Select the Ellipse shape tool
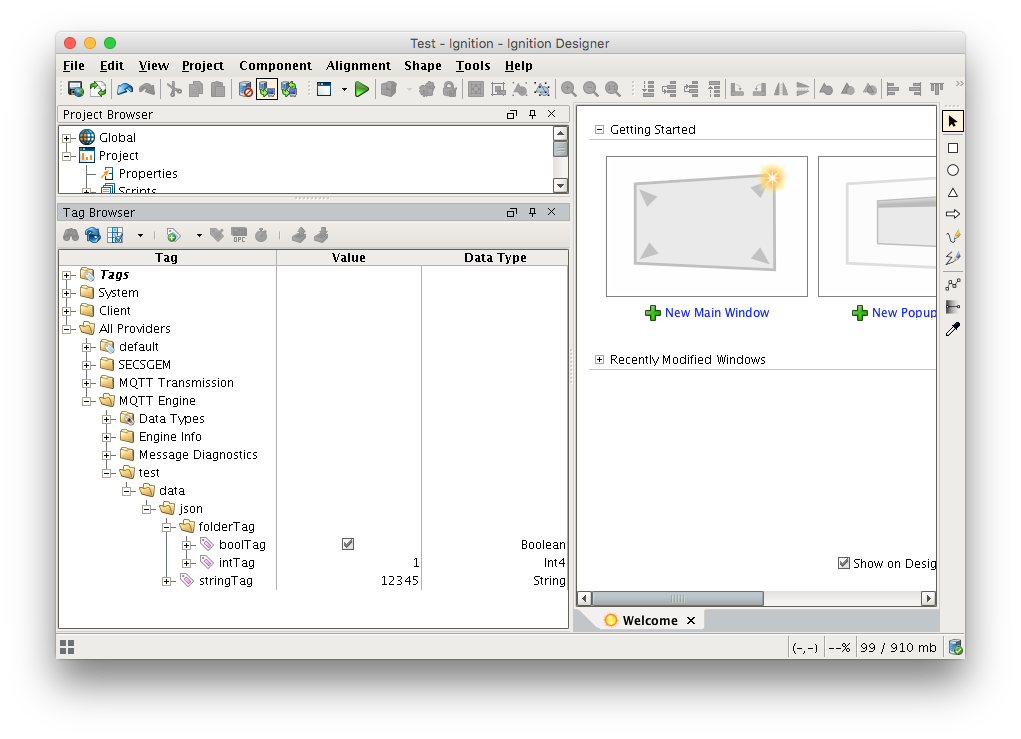This screenshot has height=739, width=1021. click(x=953, y=171)
